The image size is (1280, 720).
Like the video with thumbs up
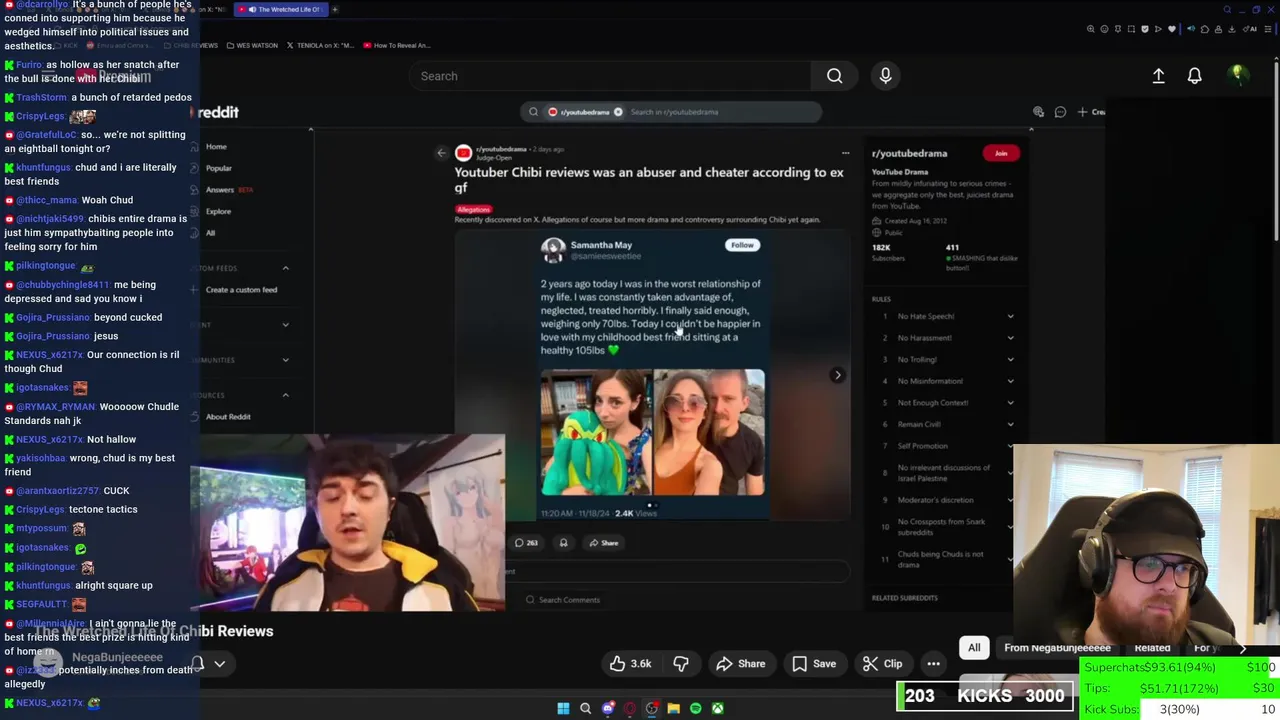(631, 664)
